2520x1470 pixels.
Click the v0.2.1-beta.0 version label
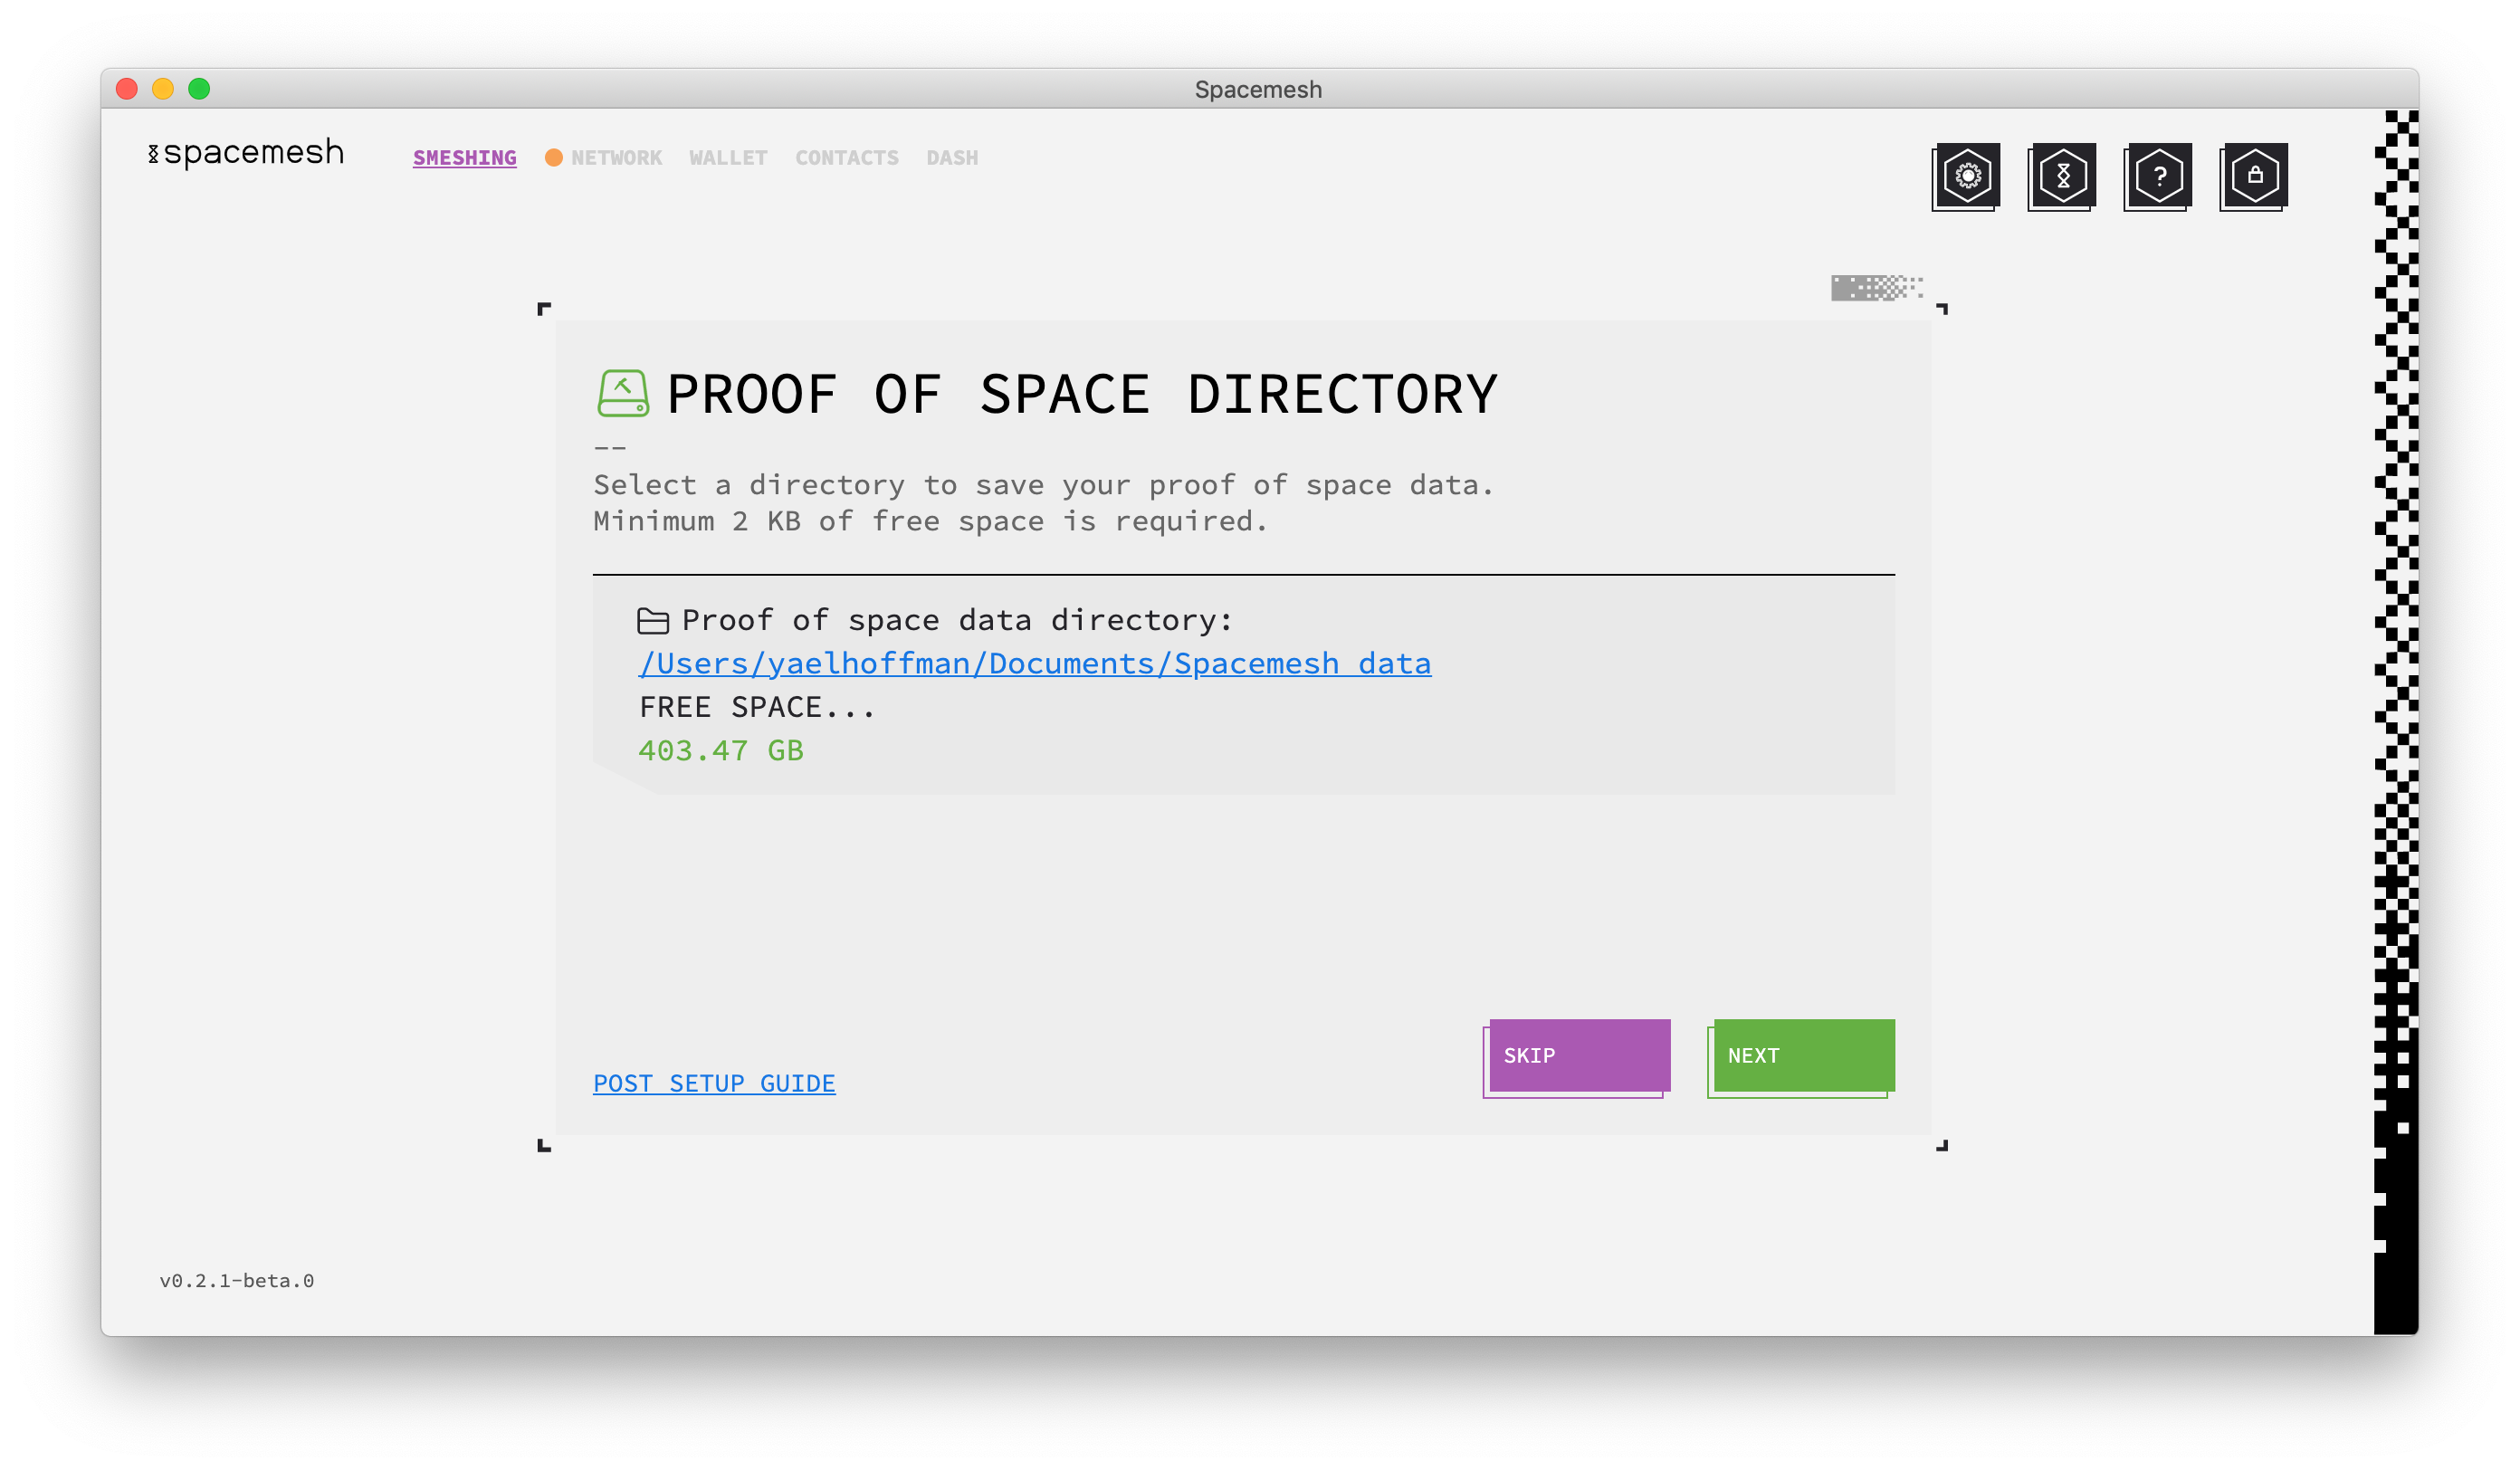tap(236, 1280)
